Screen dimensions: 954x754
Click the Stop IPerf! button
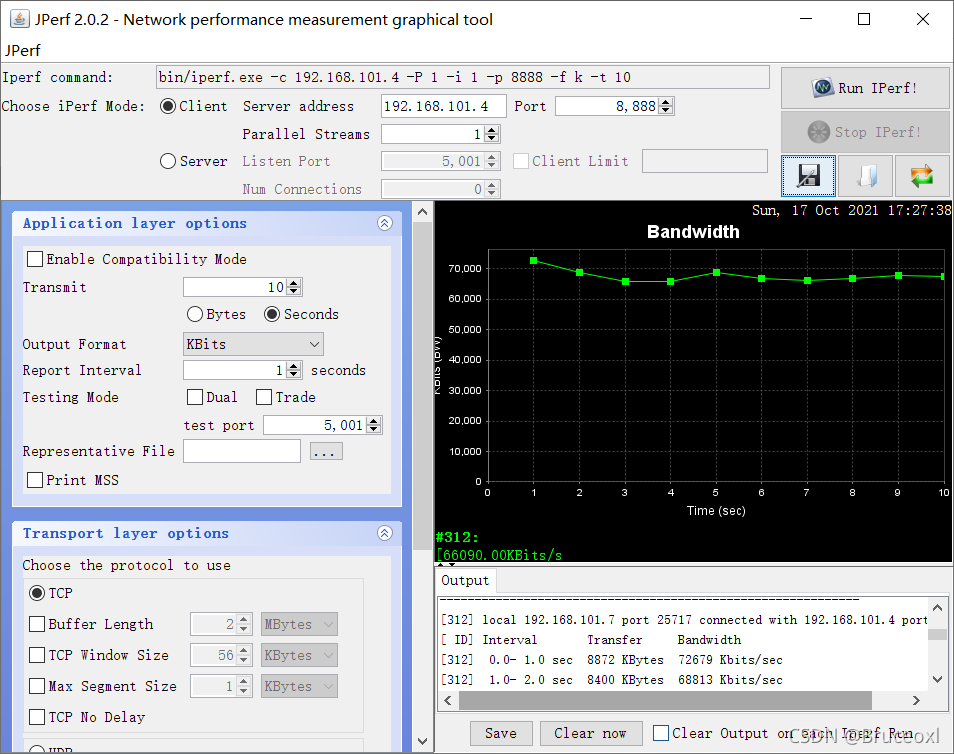click(x=865, y=132)
